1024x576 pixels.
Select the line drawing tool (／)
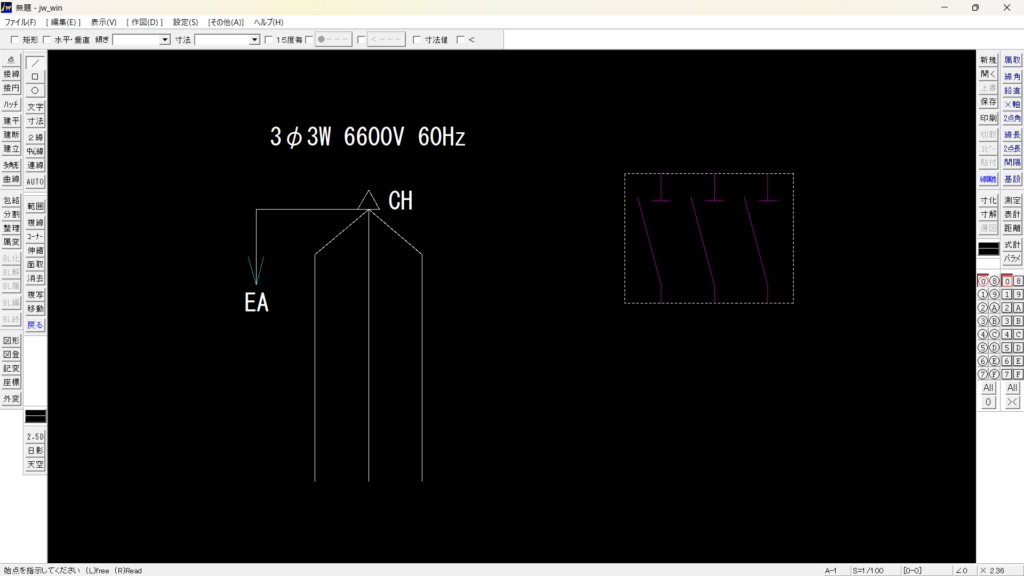35,62
